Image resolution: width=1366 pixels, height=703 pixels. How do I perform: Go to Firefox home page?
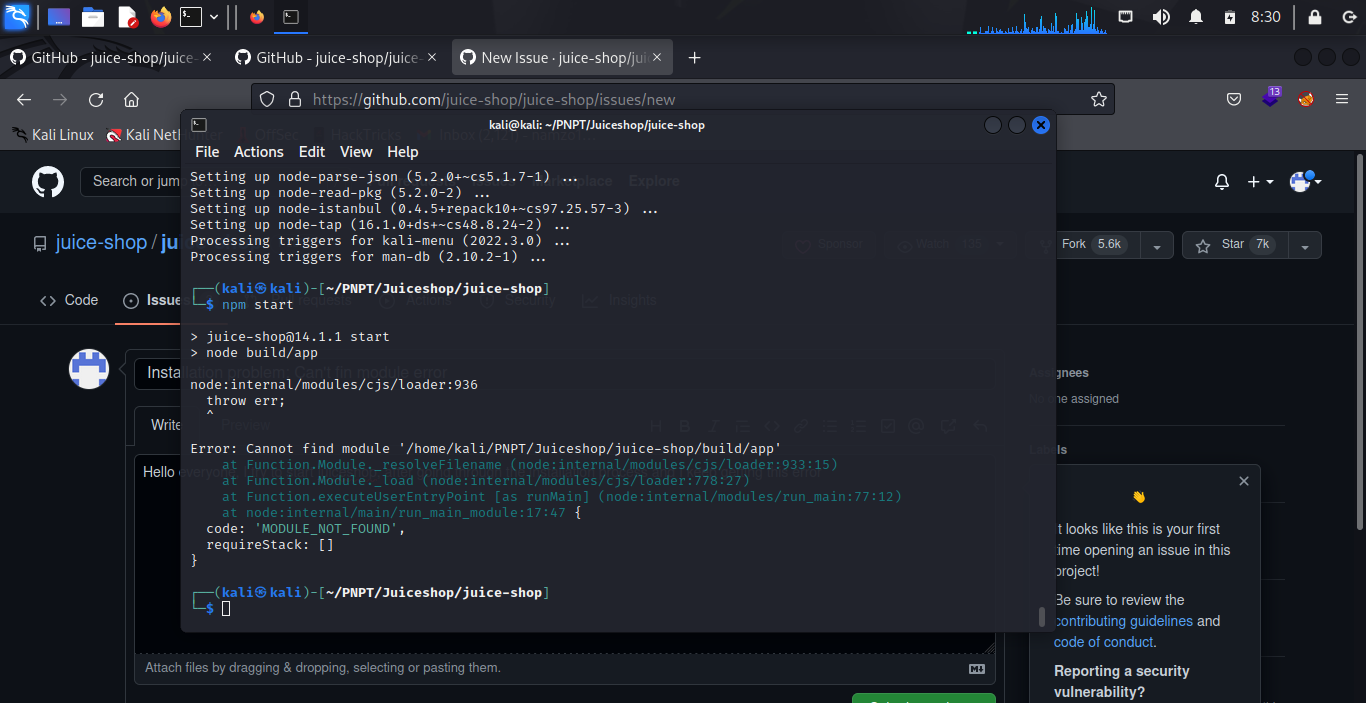(x=131, y=99)
